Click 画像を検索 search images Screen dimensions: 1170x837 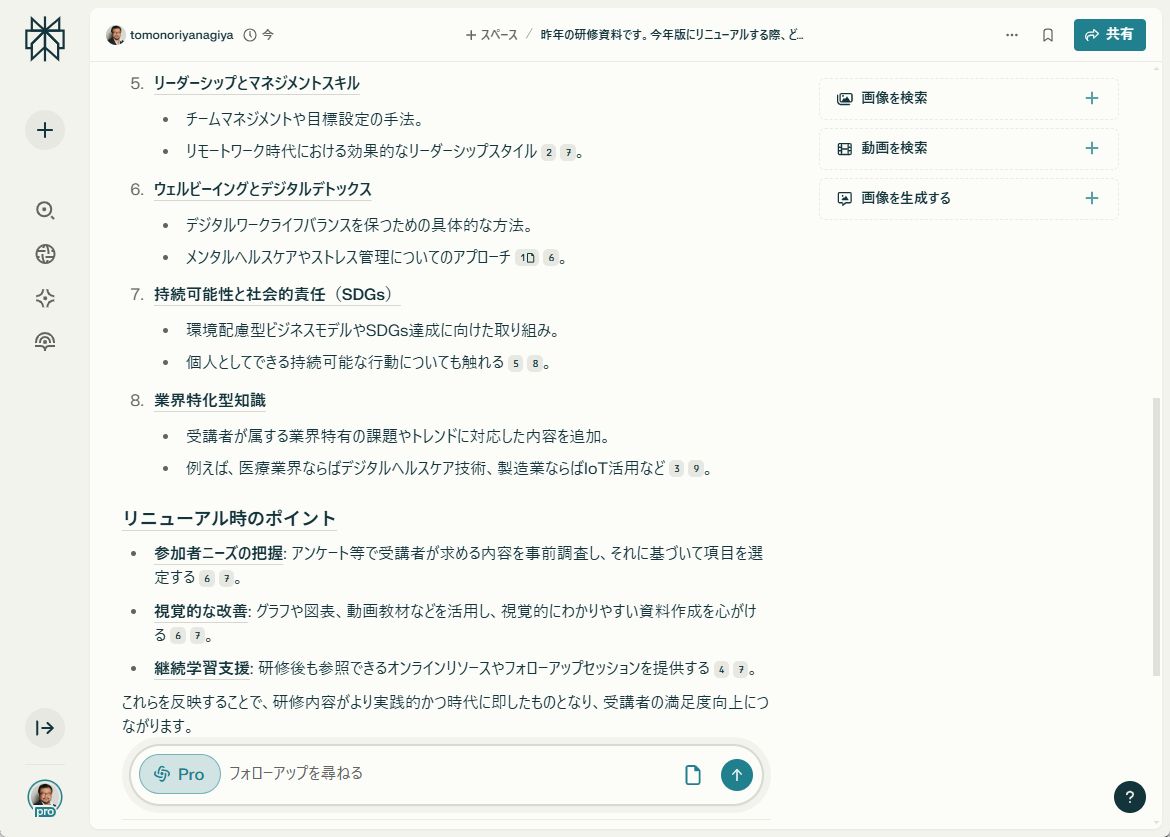pyautogui.click(x=969, y=98)
